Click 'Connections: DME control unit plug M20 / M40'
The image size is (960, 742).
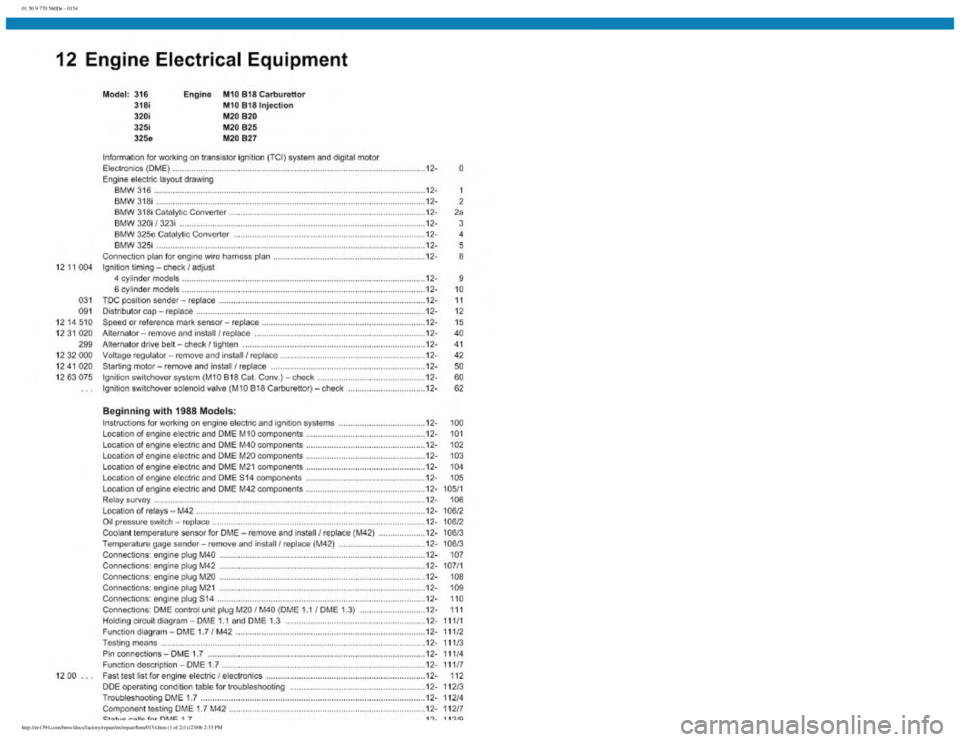click(x=283, y=610)
